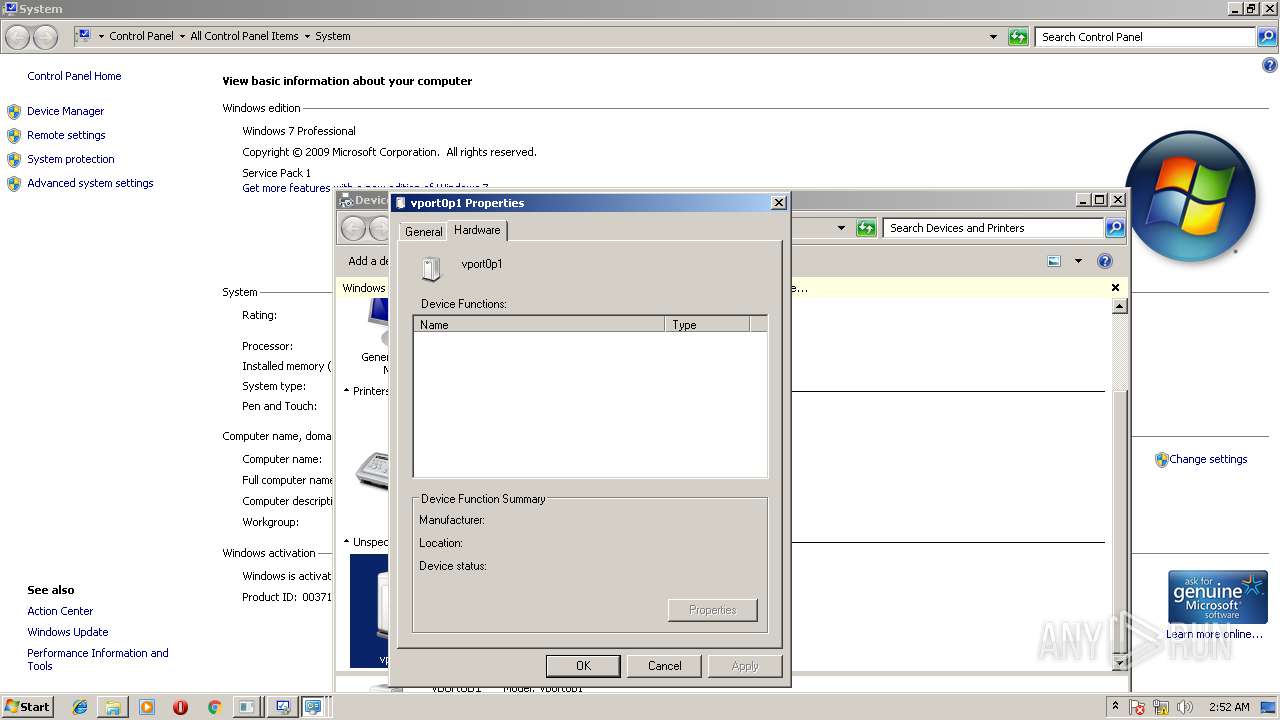Open Action Center flag in tray
Screen dimensions: 1280x720
1138,707
